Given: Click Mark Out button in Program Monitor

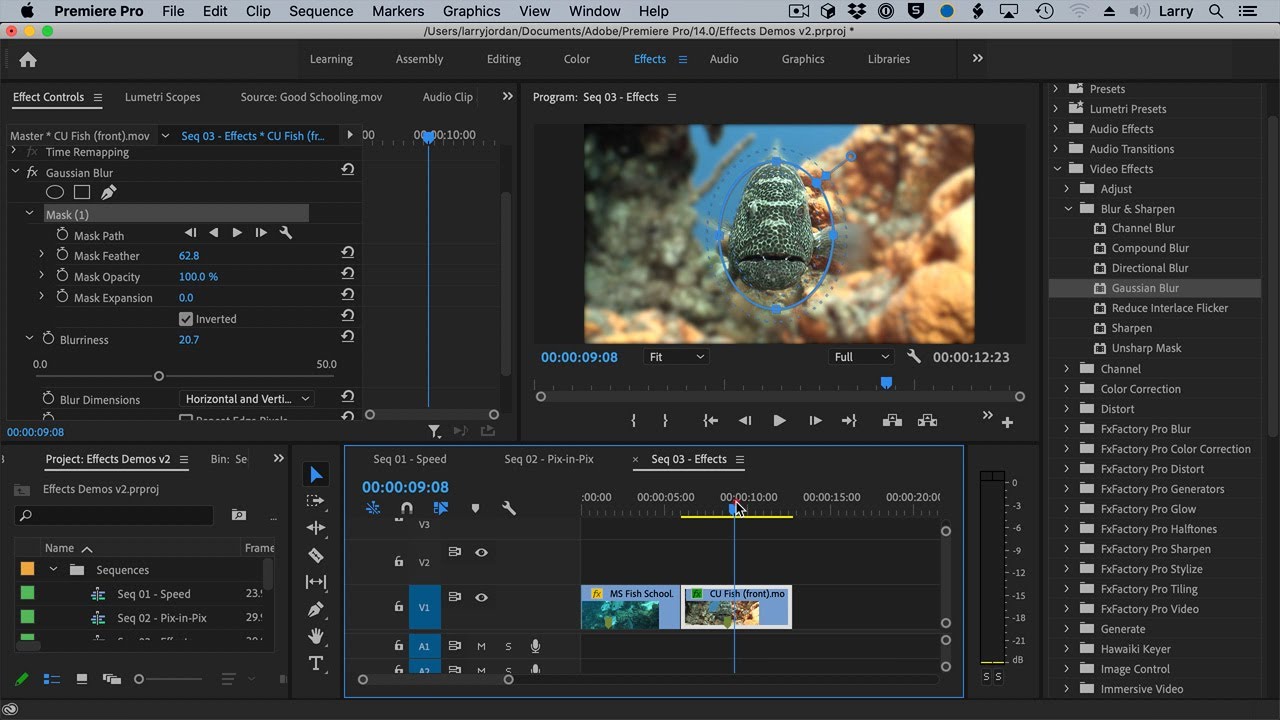Looking at the screenshot, I should tap(665, 421).
